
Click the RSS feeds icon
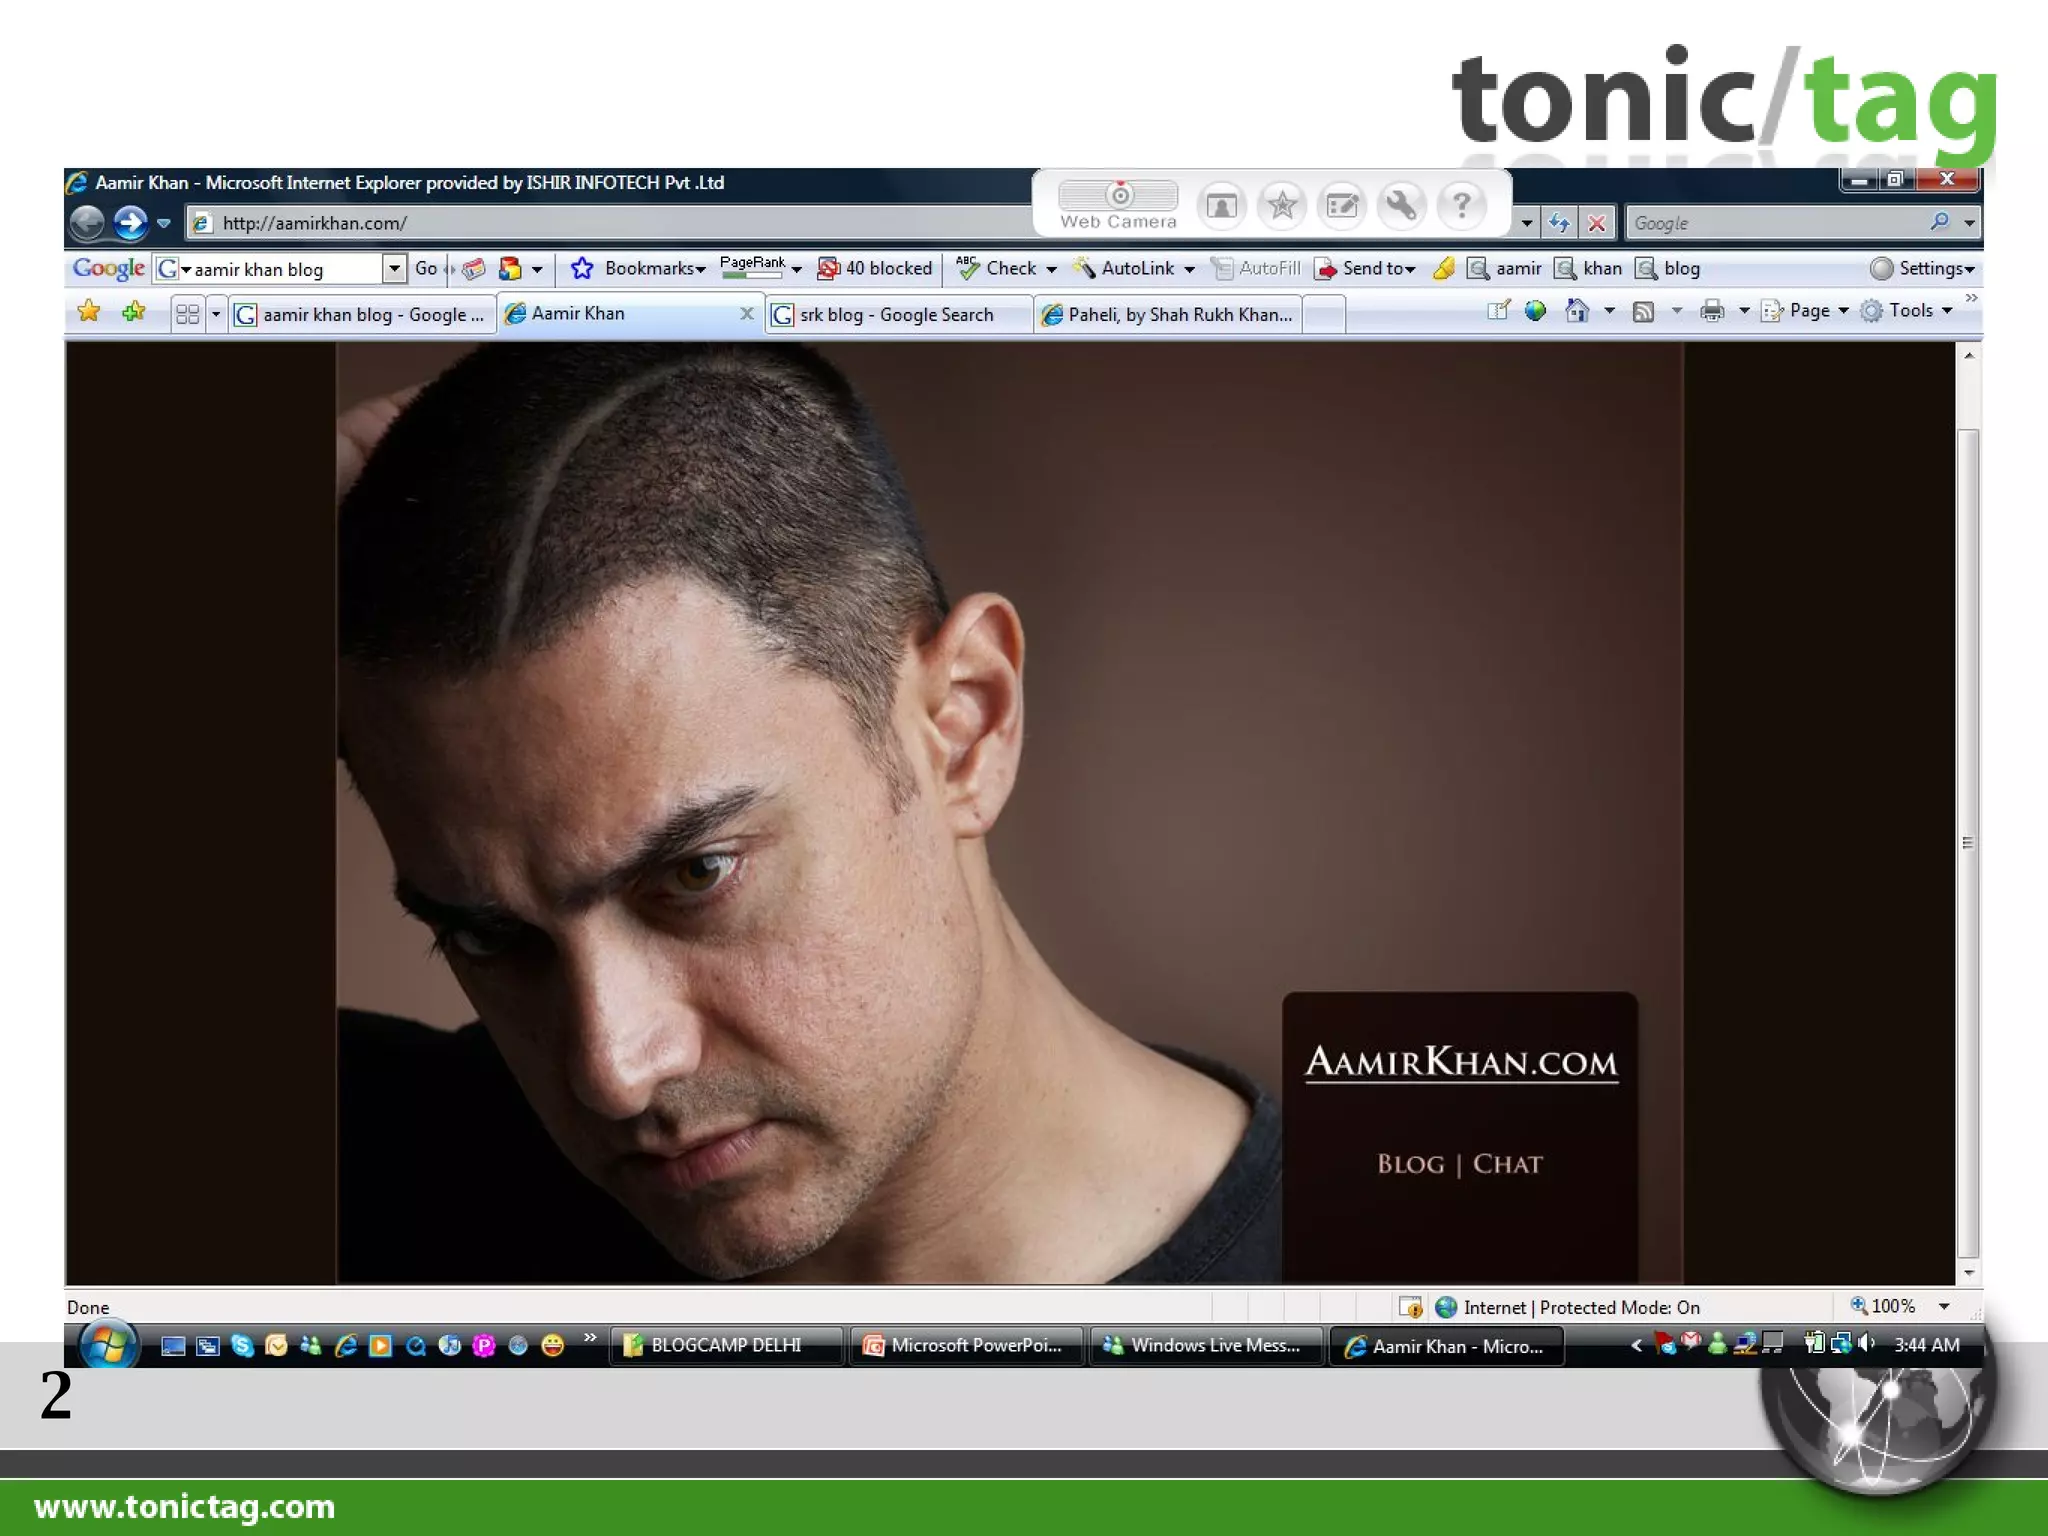coord(1642,311)
